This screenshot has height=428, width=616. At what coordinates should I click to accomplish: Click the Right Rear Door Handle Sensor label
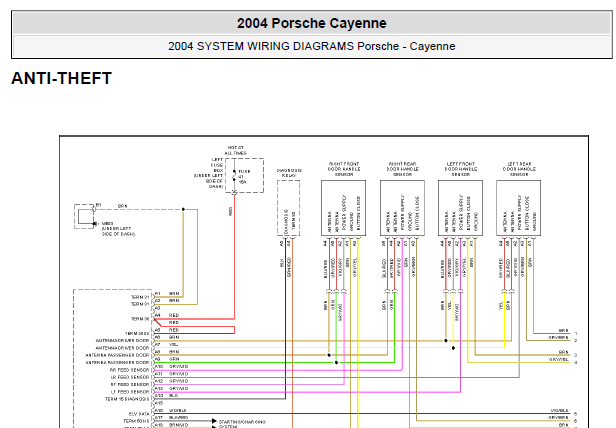click(402, 169)
